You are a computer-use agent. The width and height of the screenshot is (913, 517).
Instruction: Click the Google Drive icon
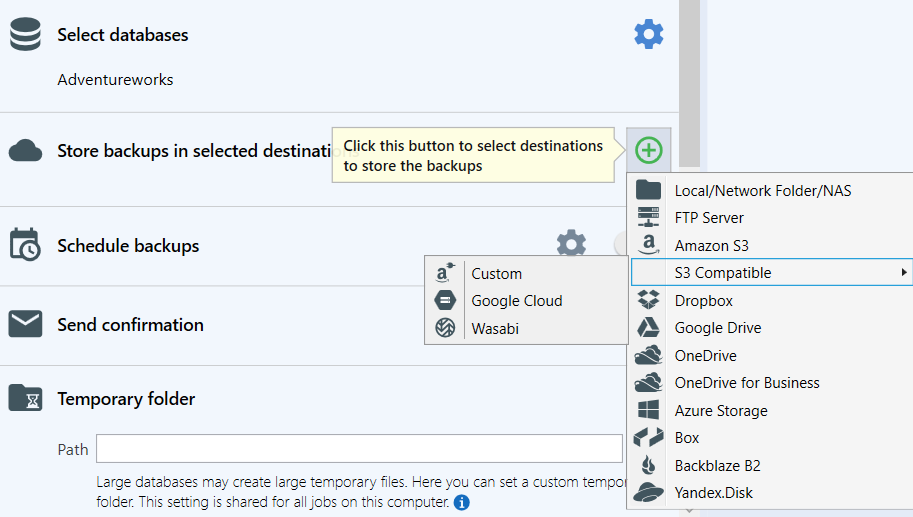click(649, 328)
